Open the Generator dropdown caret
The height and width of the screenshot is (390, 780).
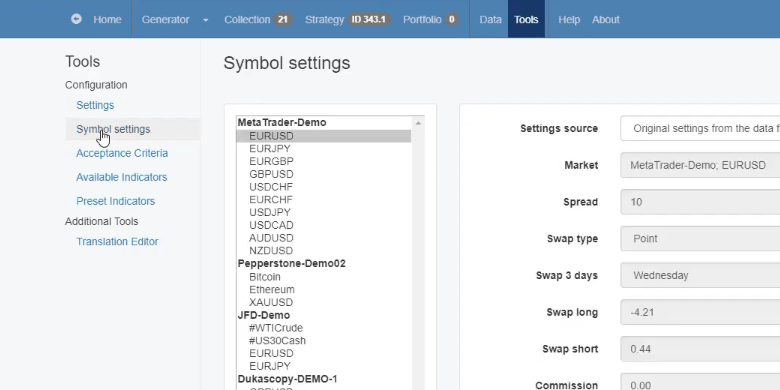pyautogui.click(x=205, y=20)
